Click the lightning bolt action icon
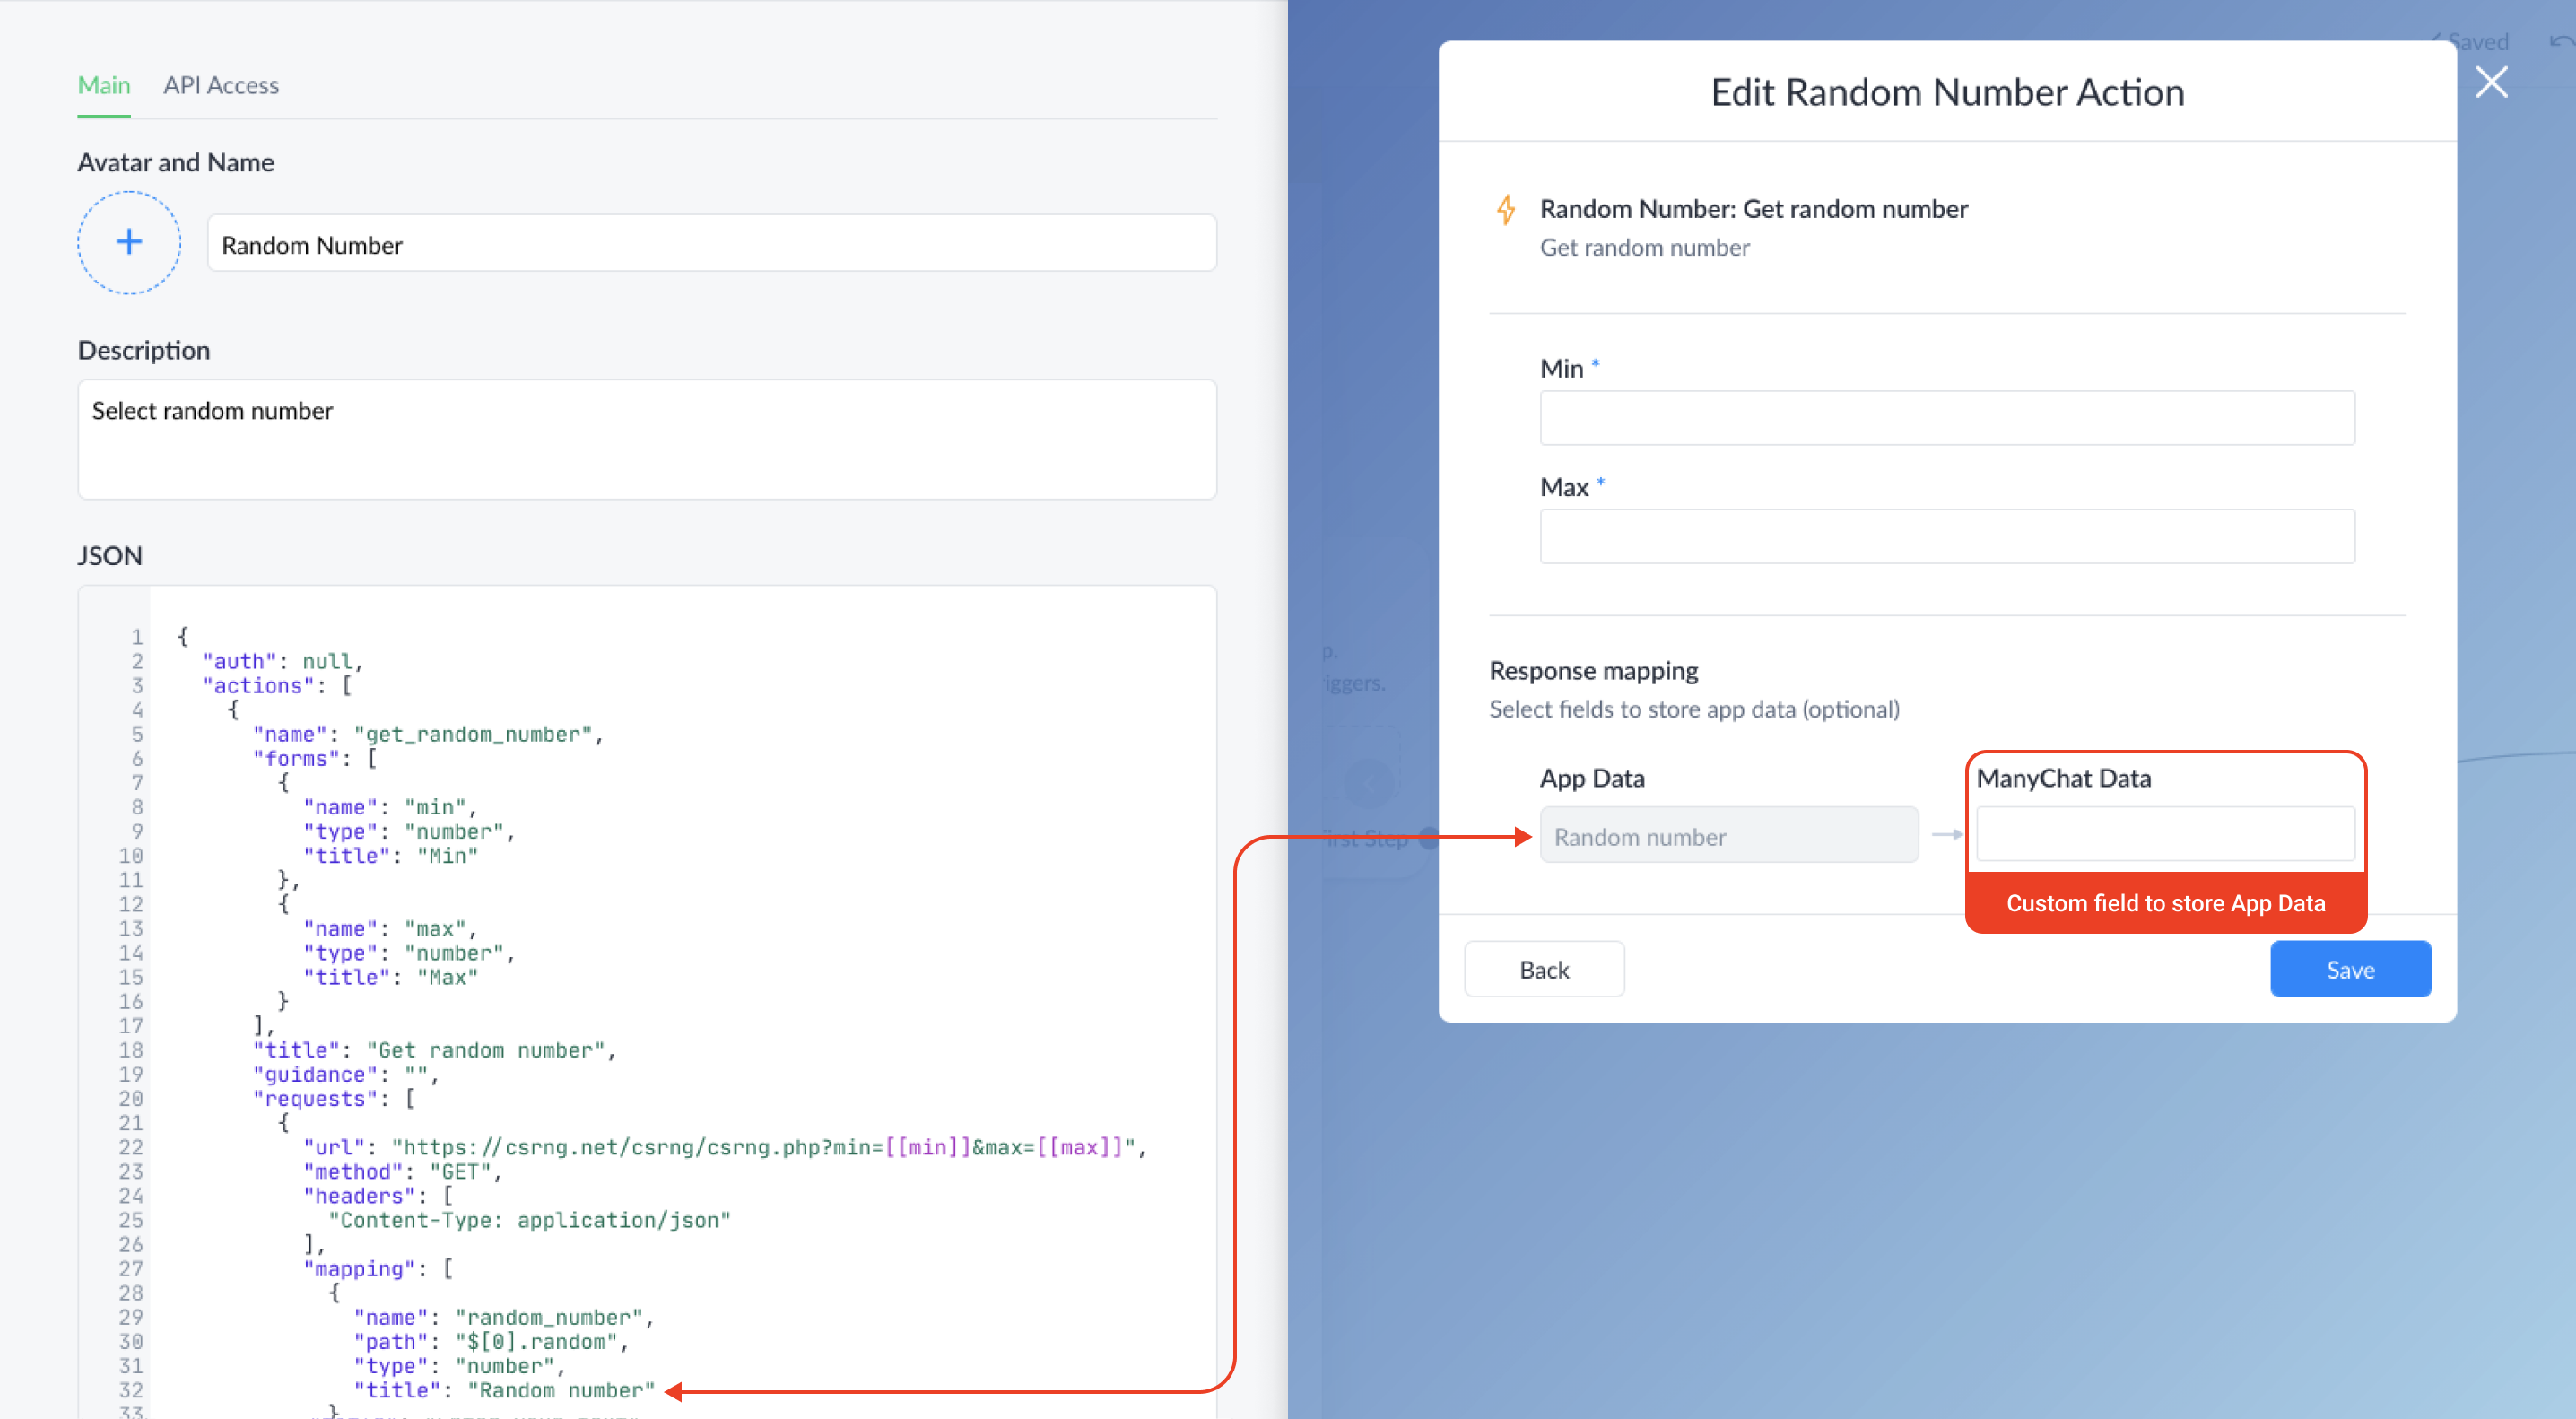This screenshot has width=2576, height=1419. 1506,210
